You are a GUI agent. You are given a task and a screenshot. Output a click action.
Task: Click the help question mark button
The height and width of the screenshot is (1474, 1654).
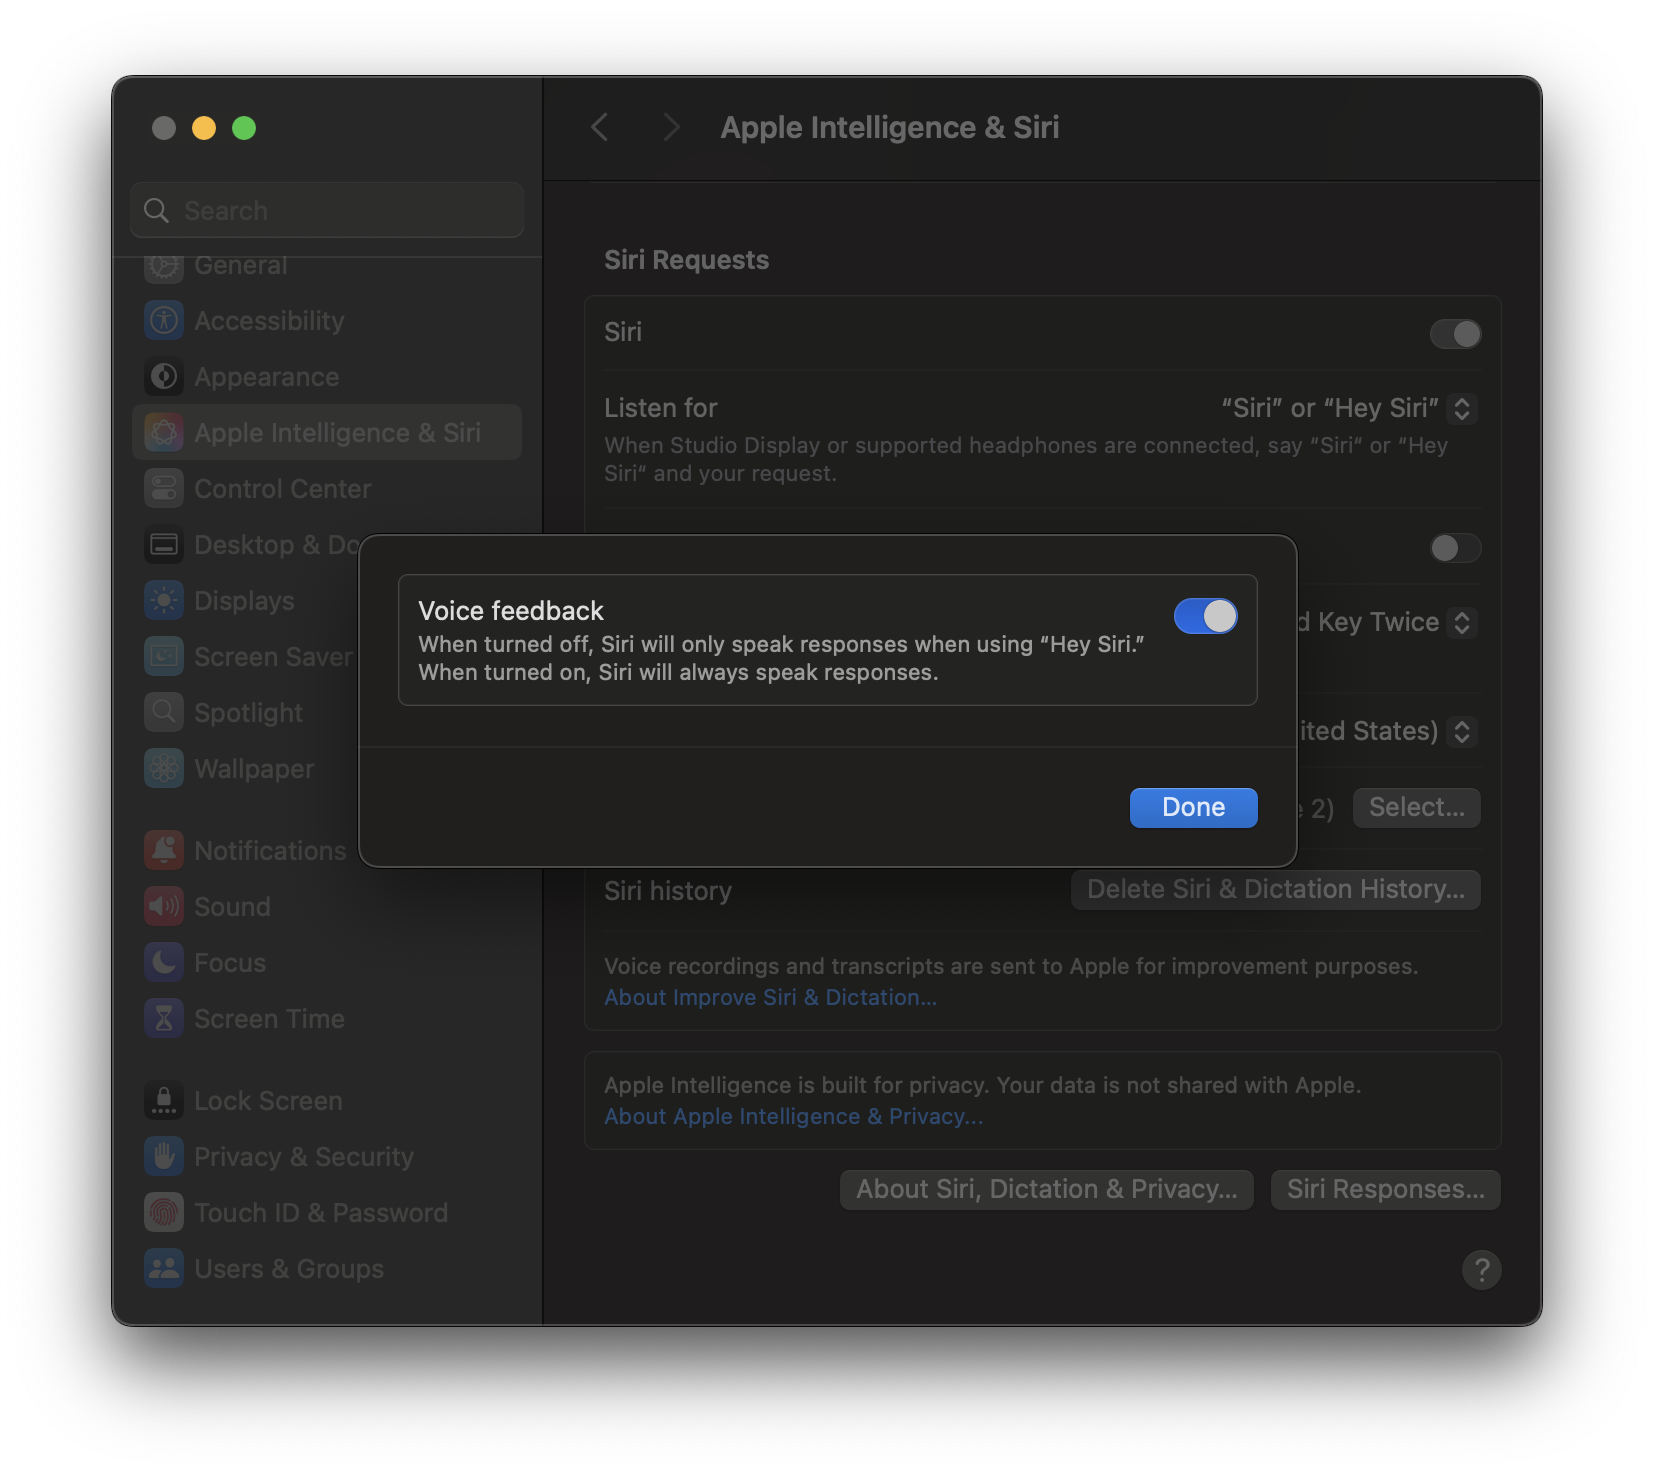pyautogui.click(x=1481, y=1270)
